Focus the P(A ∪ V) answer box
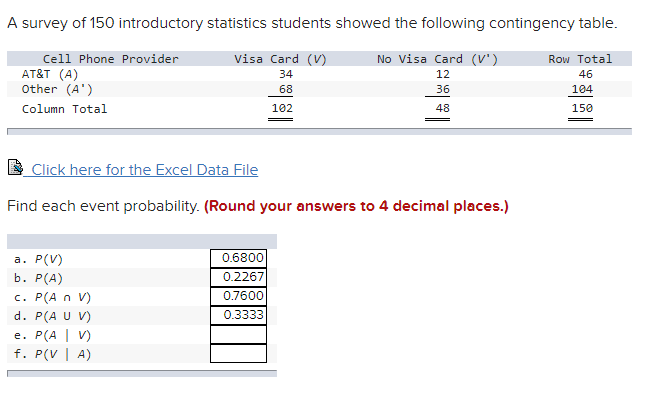Image resolution: width=661 pixels, height=406 pixels. point(238,315)
